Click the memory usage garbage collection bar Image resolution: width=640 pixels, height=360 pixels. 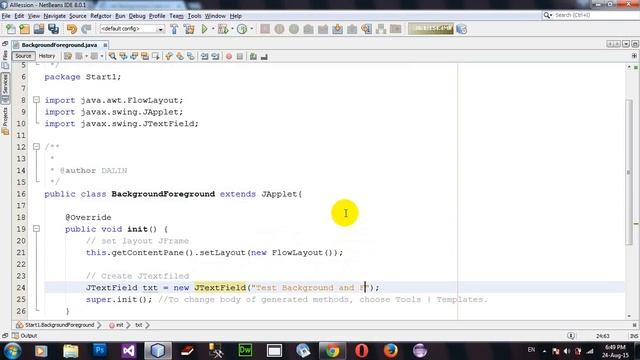click(431, 29)
